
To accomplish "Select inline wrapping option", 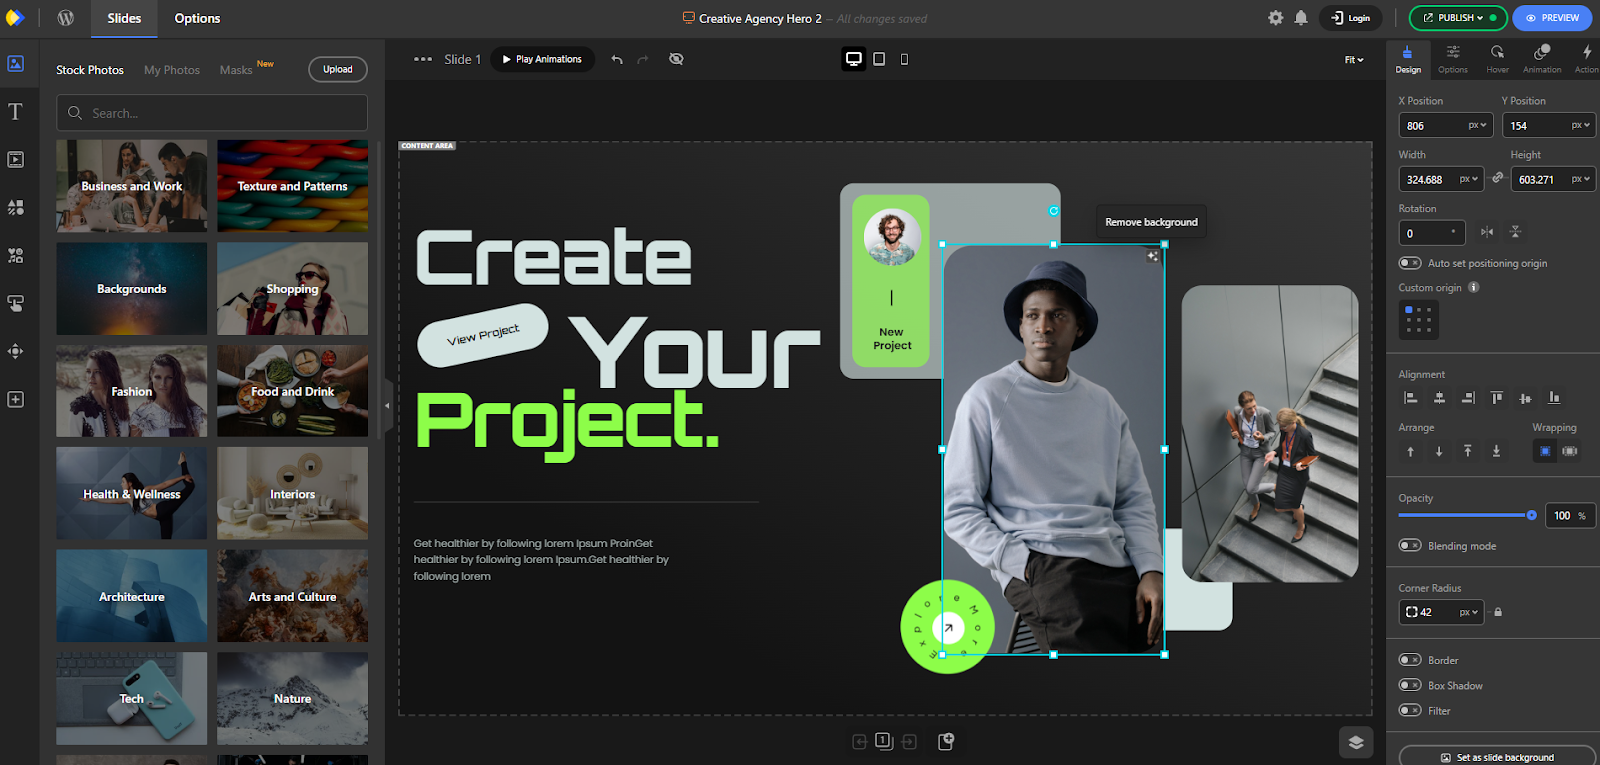I will 1570,451.
